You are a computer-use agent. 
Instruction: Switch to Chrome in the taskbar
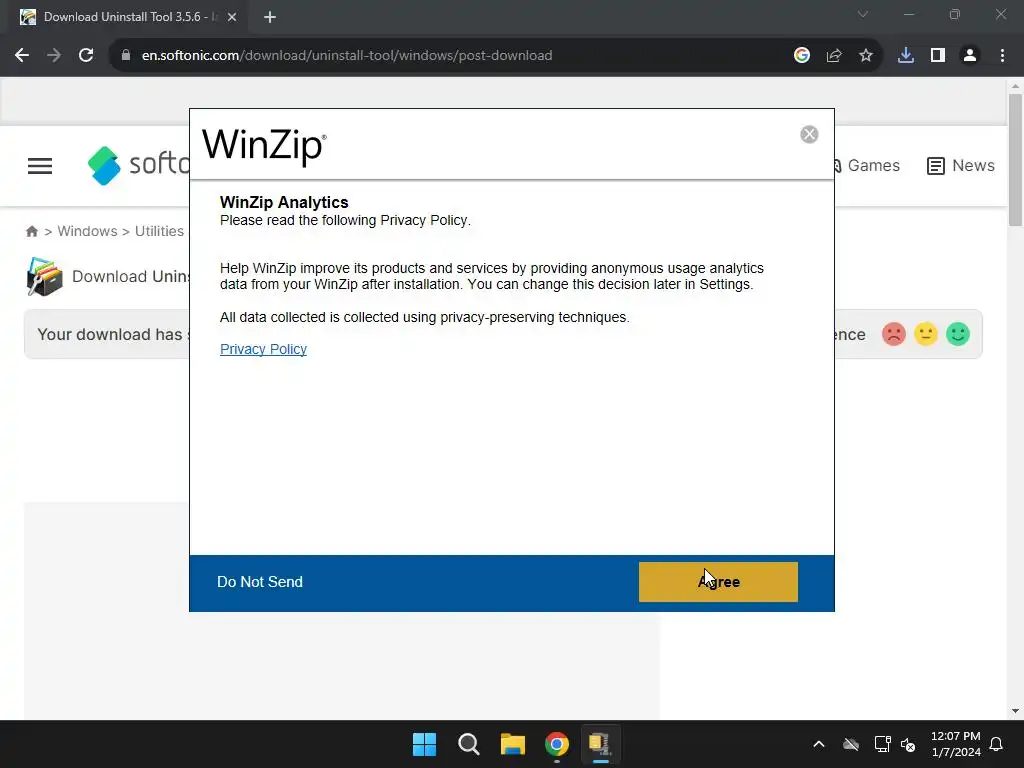[557, 744]
